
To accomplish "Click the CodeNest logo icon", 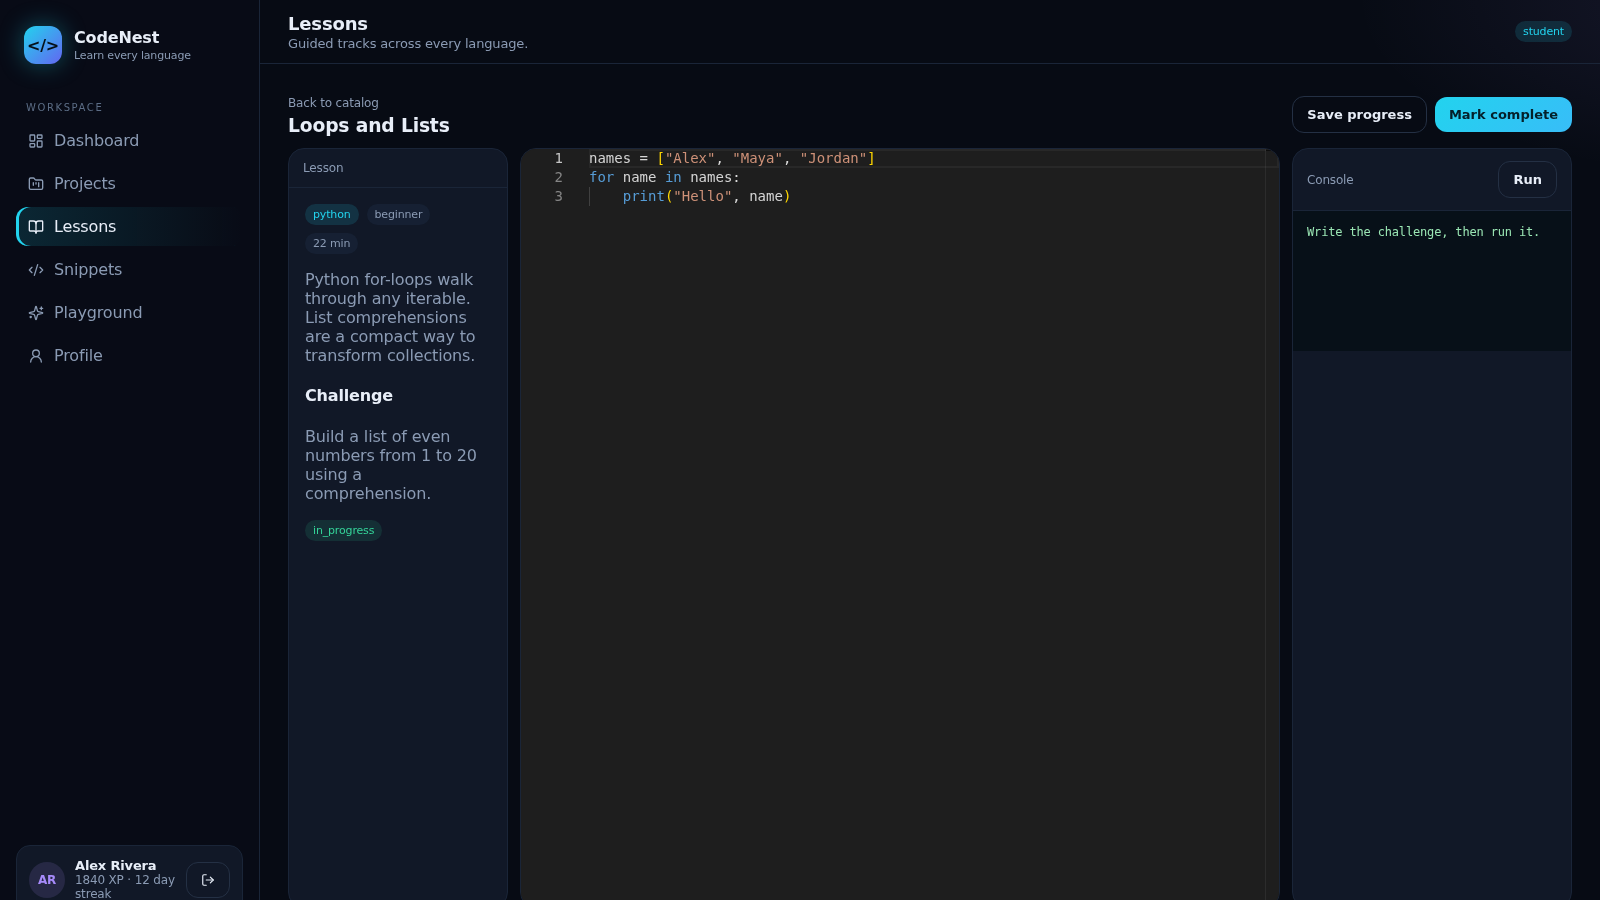I will coord(43,45).
